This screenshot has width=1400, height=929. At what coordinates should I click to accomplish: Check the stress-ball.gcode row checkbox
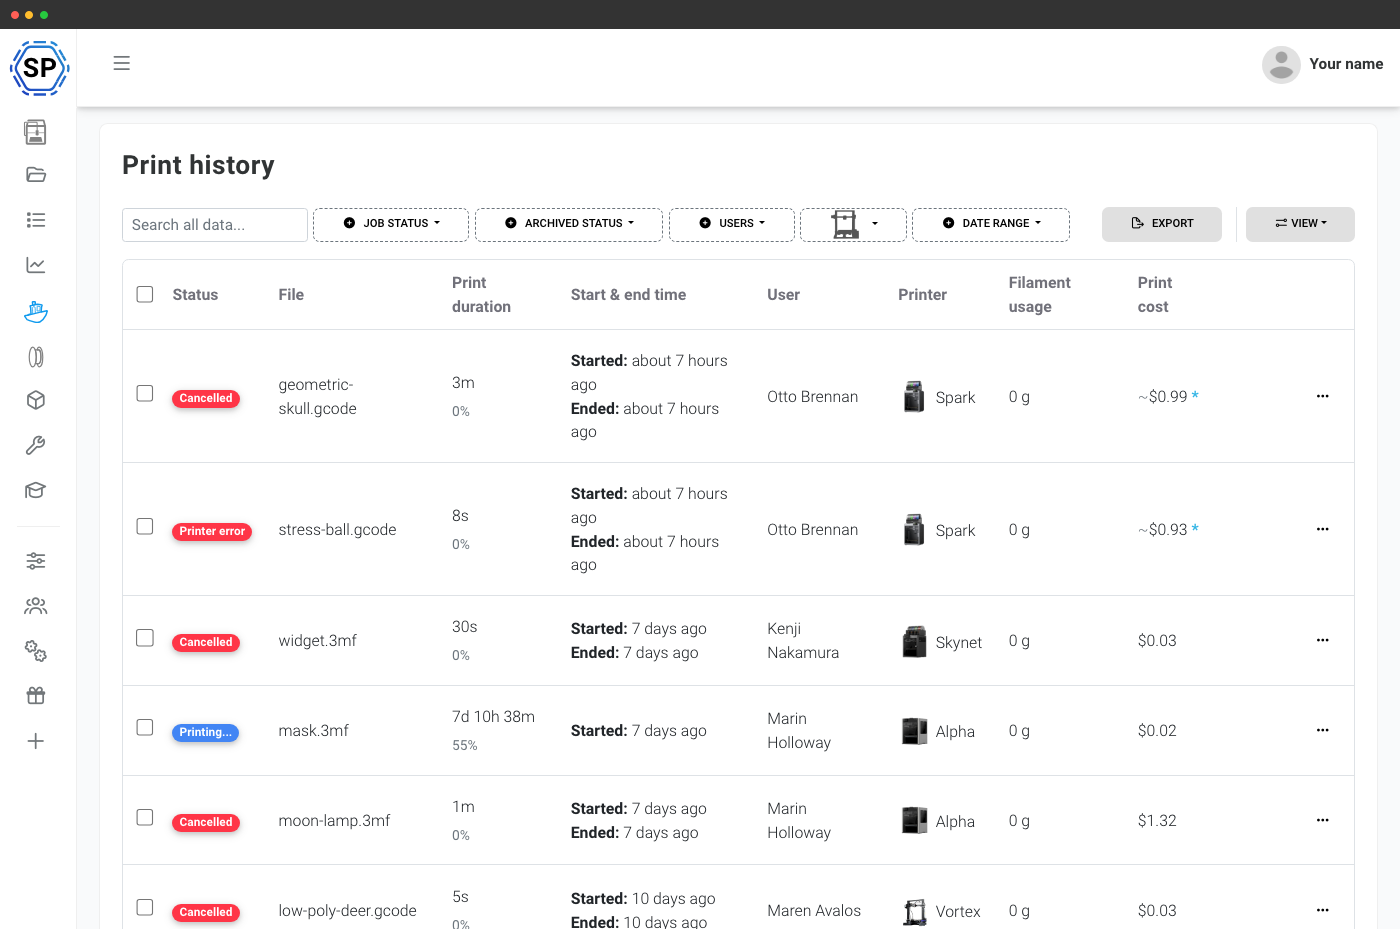click(145, 526)
